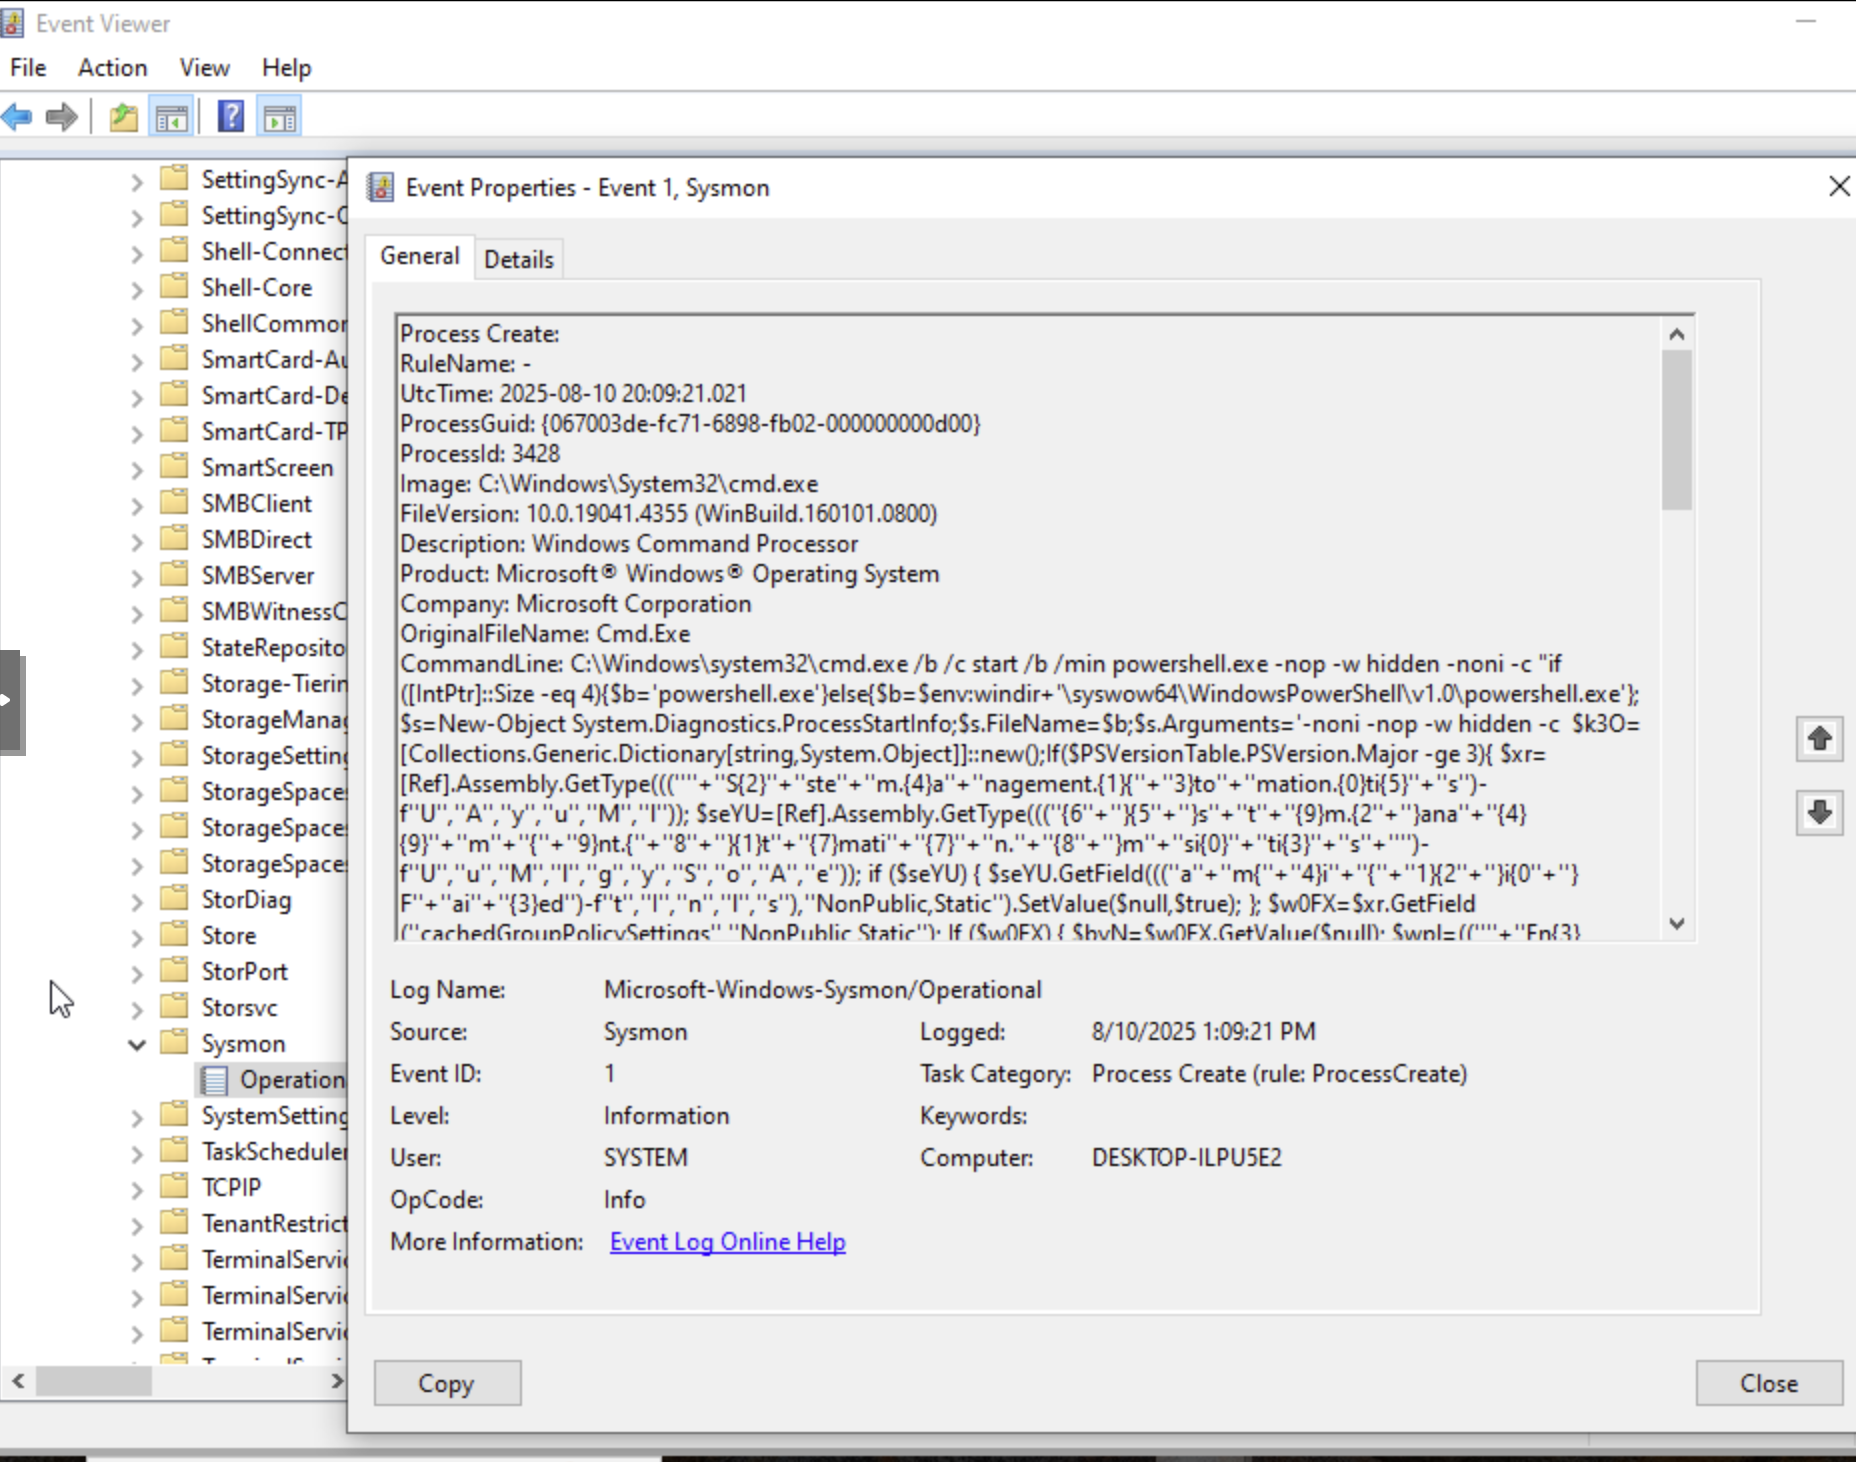The image size is (1856, 1462).
Task: Click the Store folder icon
Action: pyautogui.click(x=175, y=934)
